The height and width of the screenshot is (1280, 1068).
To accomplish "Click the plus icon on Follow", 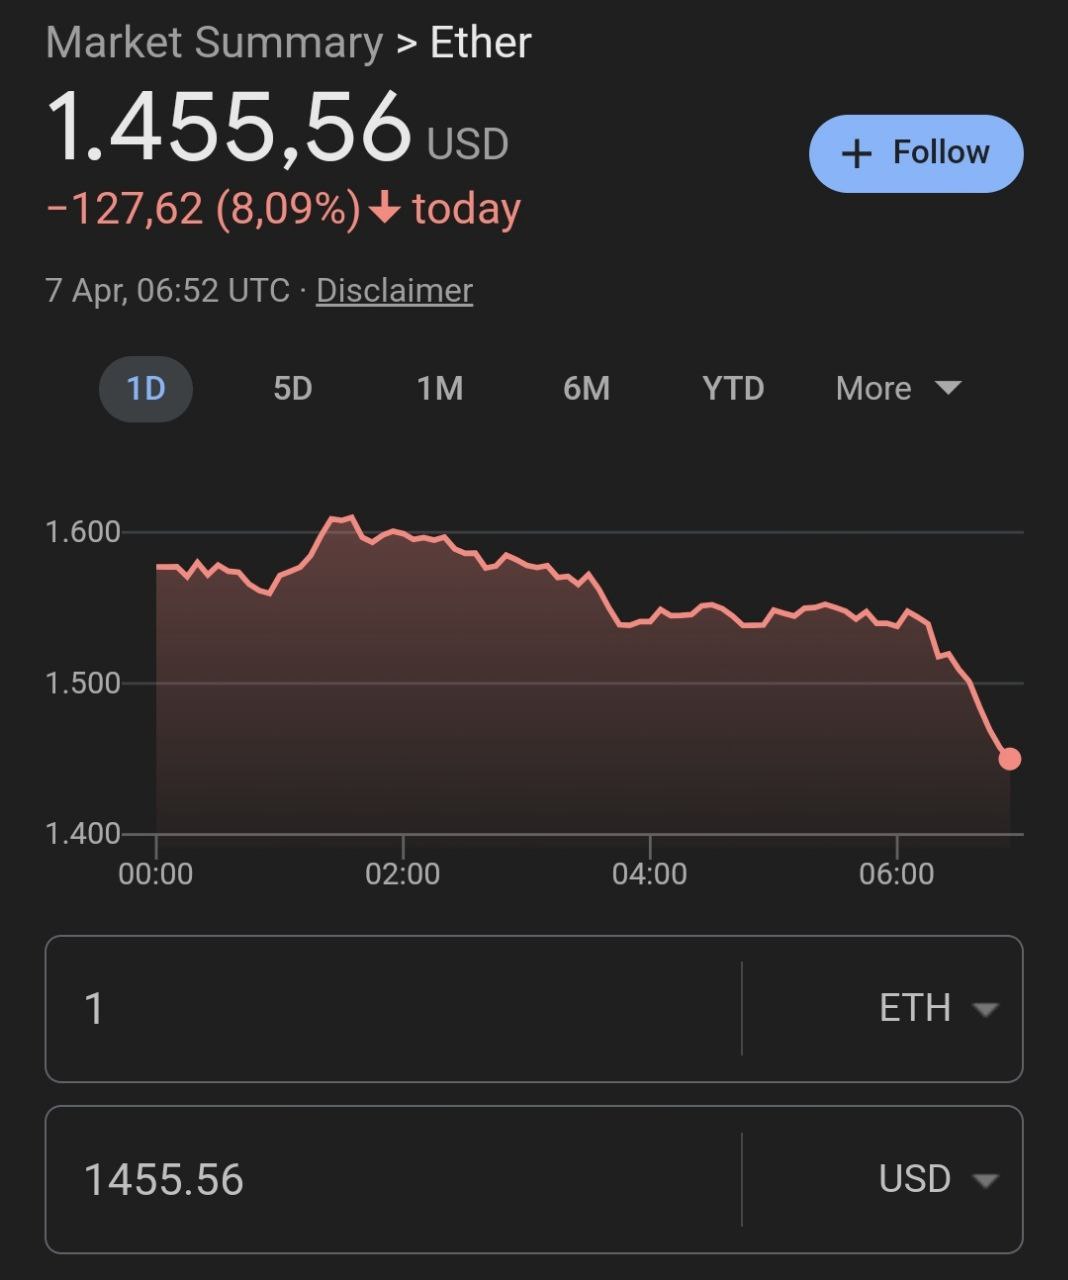I will [x=857, y=154].
